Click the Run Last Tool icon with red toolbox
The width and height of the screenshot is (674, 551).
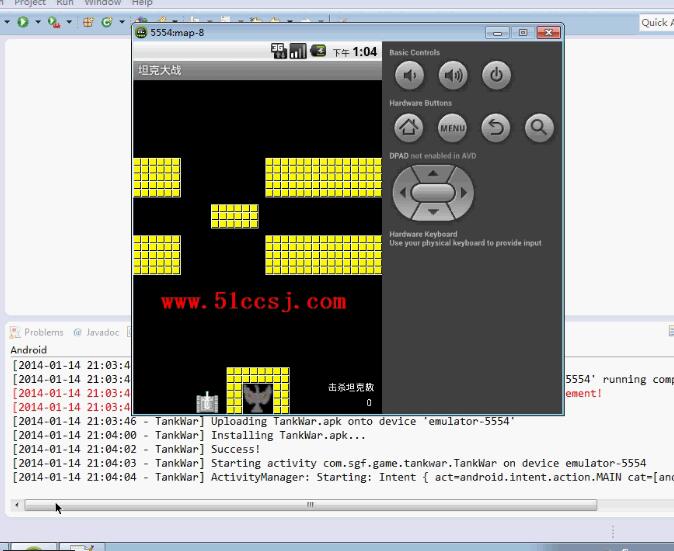54,22
